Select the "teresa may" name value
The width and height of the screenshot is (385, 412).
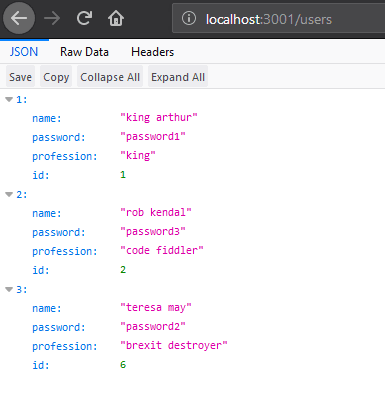pyautogui.click(x=156, y=307)
